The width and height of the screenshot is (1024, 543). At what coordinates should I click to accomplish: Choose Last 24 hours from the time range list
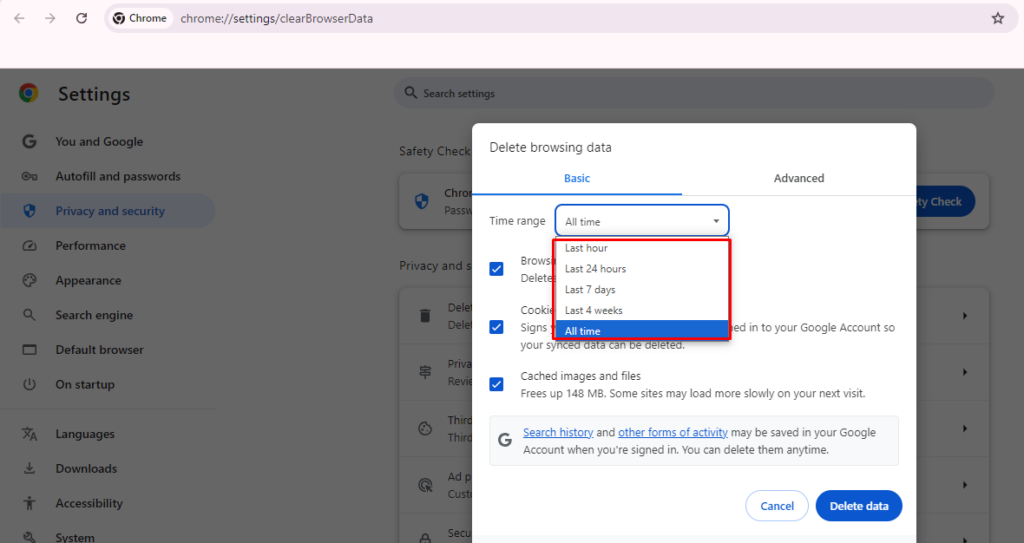click(x=641, y=269)
